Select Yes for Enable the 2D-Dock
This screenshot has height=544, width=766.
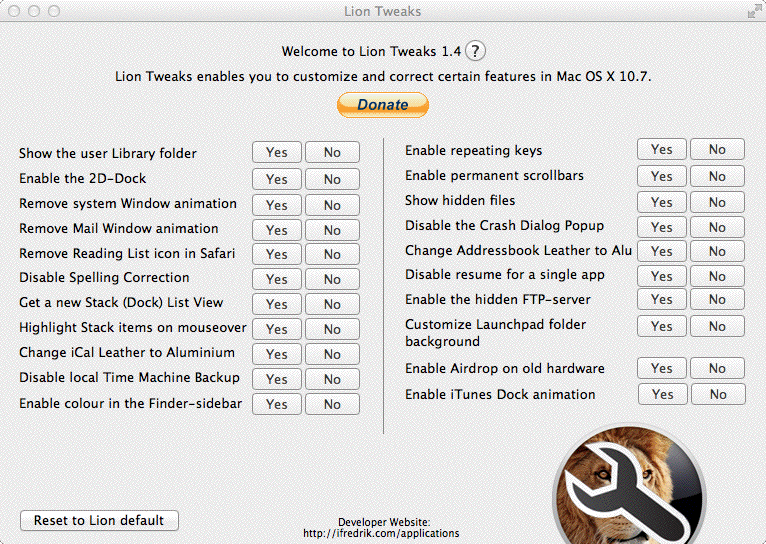click(277, 179)
